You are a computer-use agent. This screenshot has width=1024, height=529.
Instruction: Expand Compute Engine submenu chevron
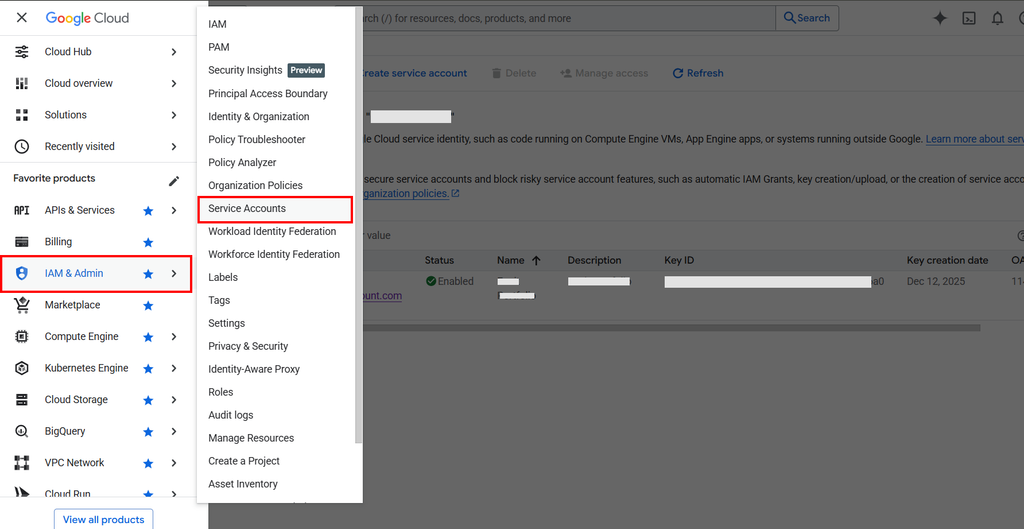click(x=174, y=337)
